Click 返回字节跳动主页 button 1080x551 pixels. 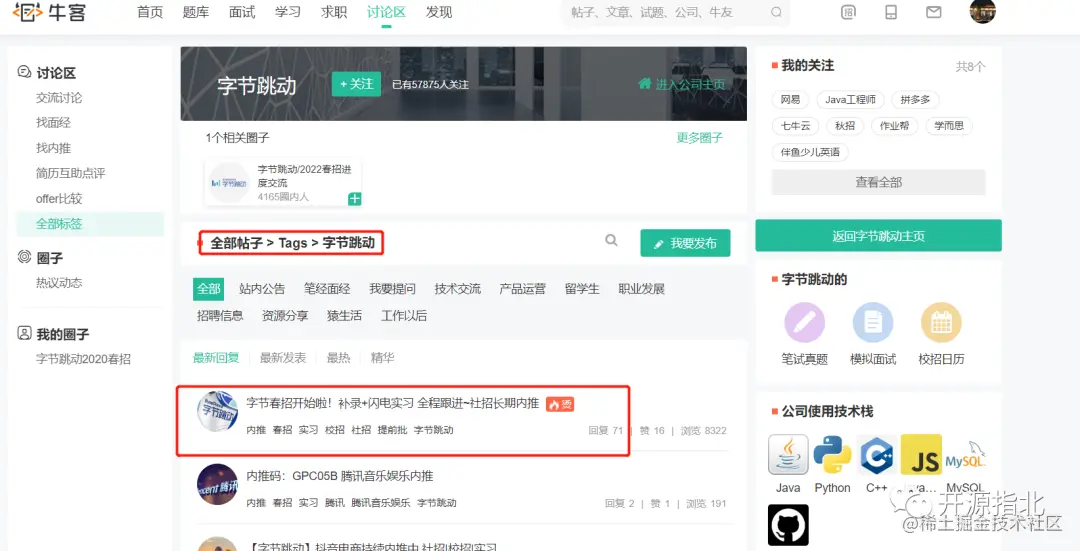coord(878,236)
